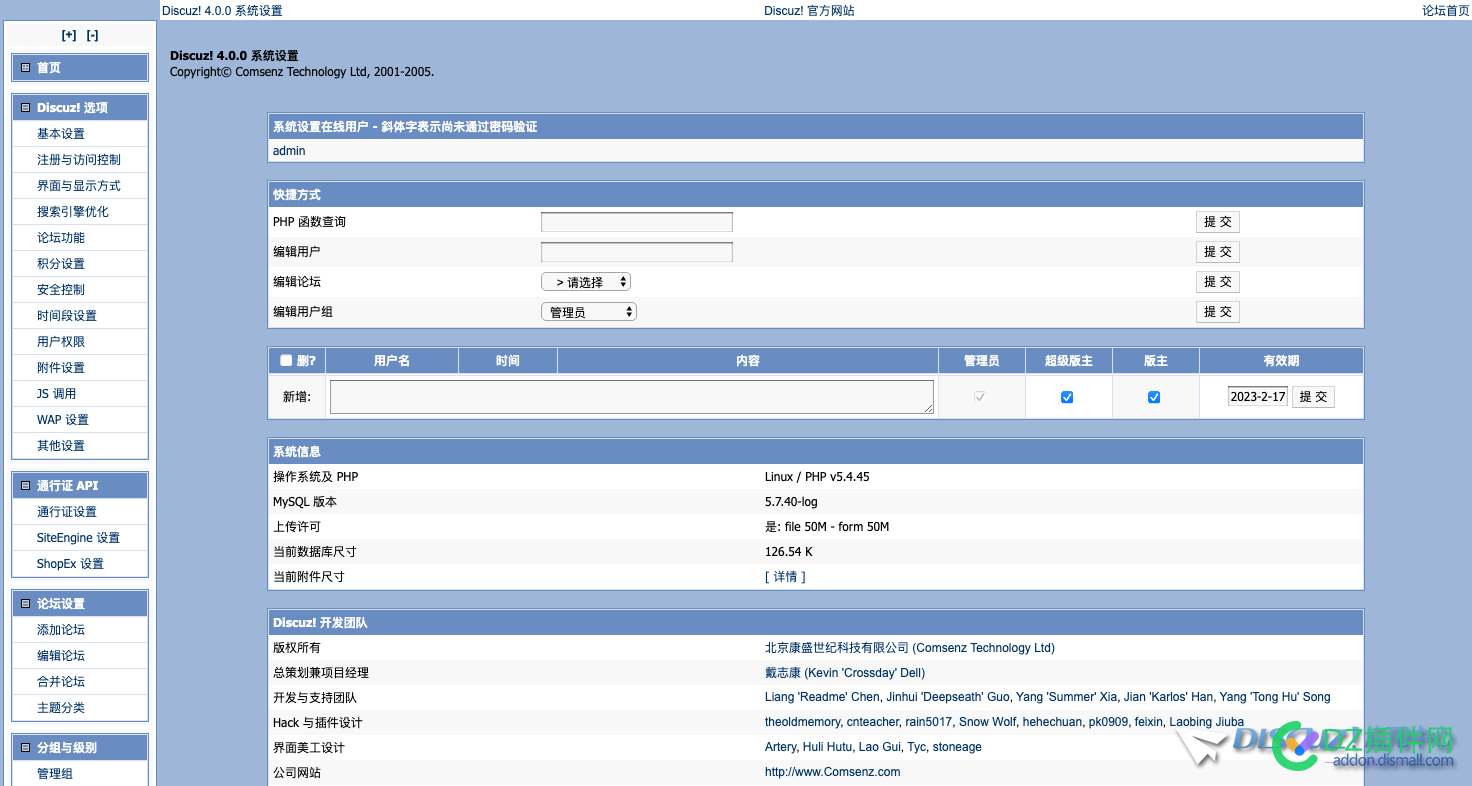Open 搜索引擎优化 in sidebar
Screen dimensions: 1472x786
[73, 212]
